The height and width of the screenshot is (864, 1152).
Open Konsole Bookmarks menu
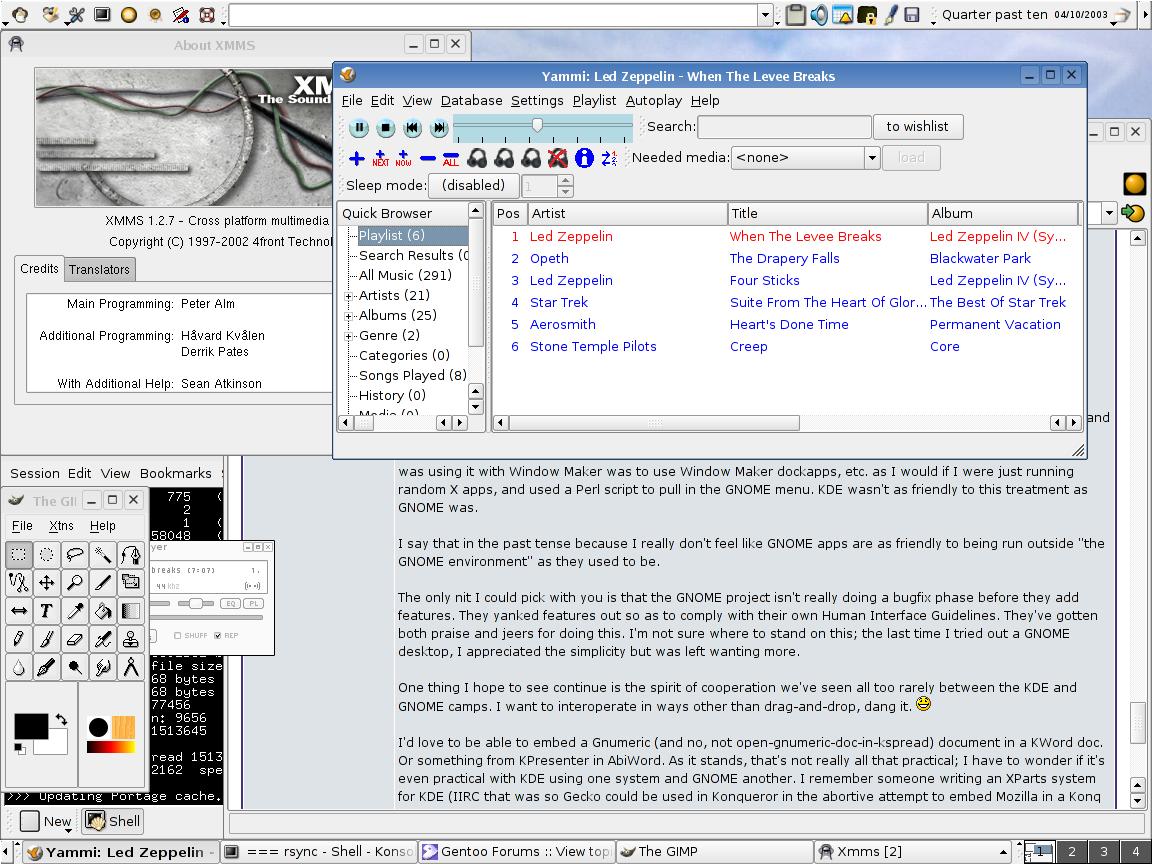click(176, 474)
